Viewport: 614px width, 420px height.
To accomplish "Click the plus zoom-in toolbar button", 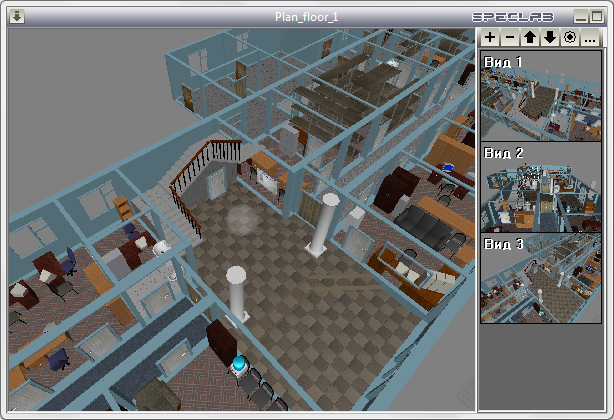I will 490,38.
